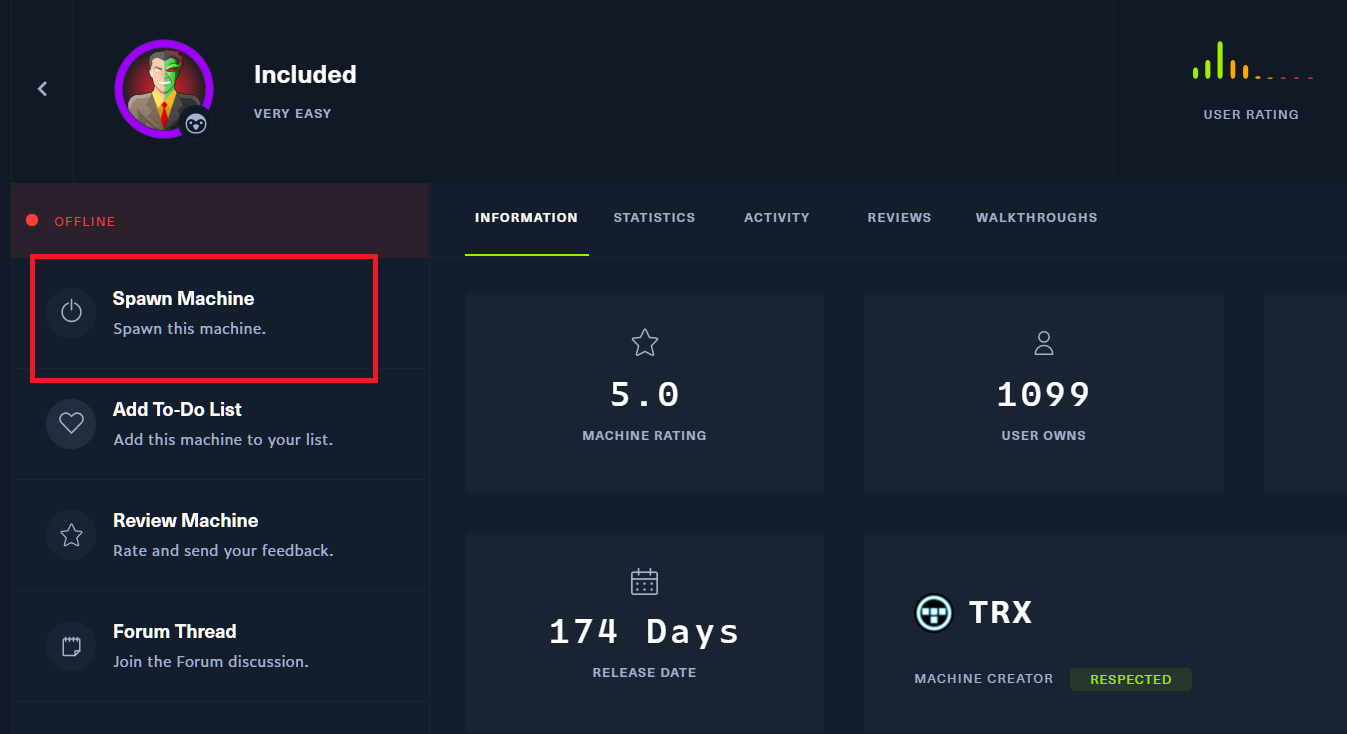Screen dimensions: 1347x734
Task: Click the star icon above machine rating
Action: [644, 343]
